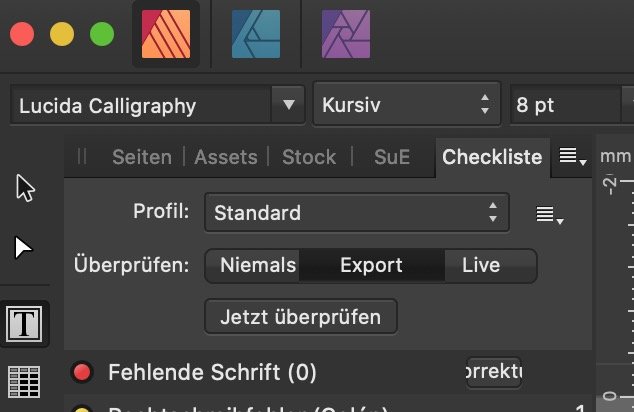Open the Profil Standard dropdown

coord(357,213)
